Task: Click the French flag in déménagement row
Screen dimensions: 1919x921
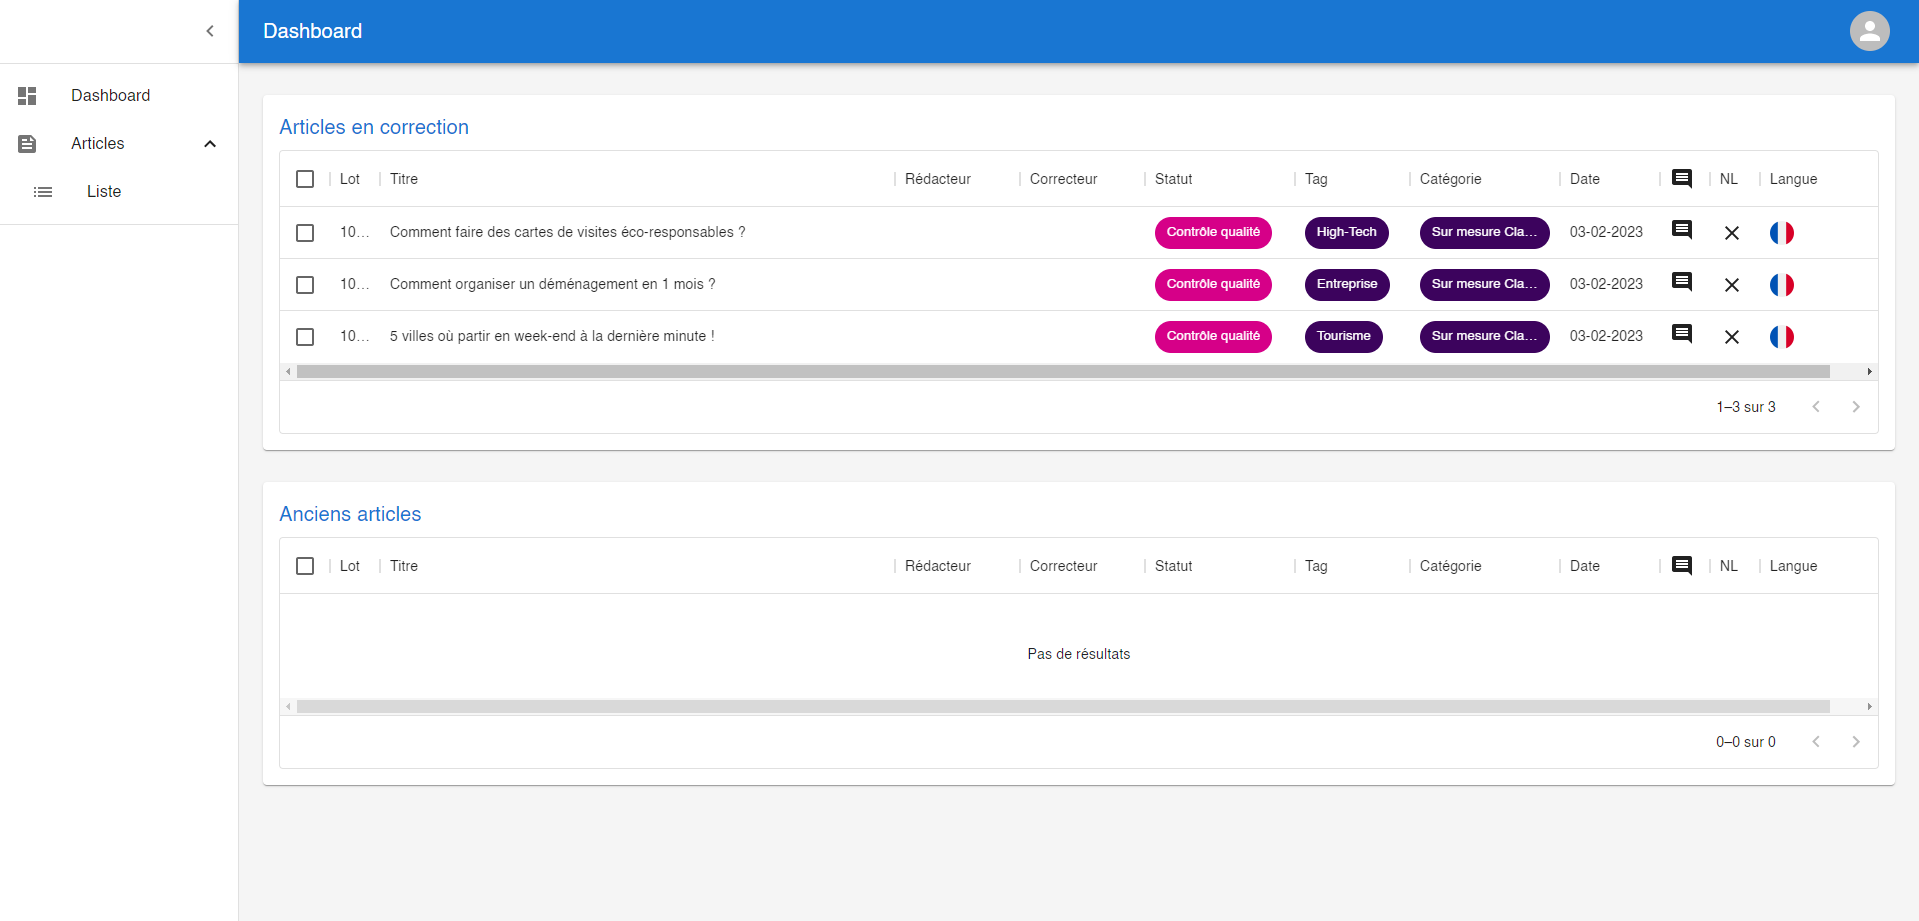Action: [1782, 285]
